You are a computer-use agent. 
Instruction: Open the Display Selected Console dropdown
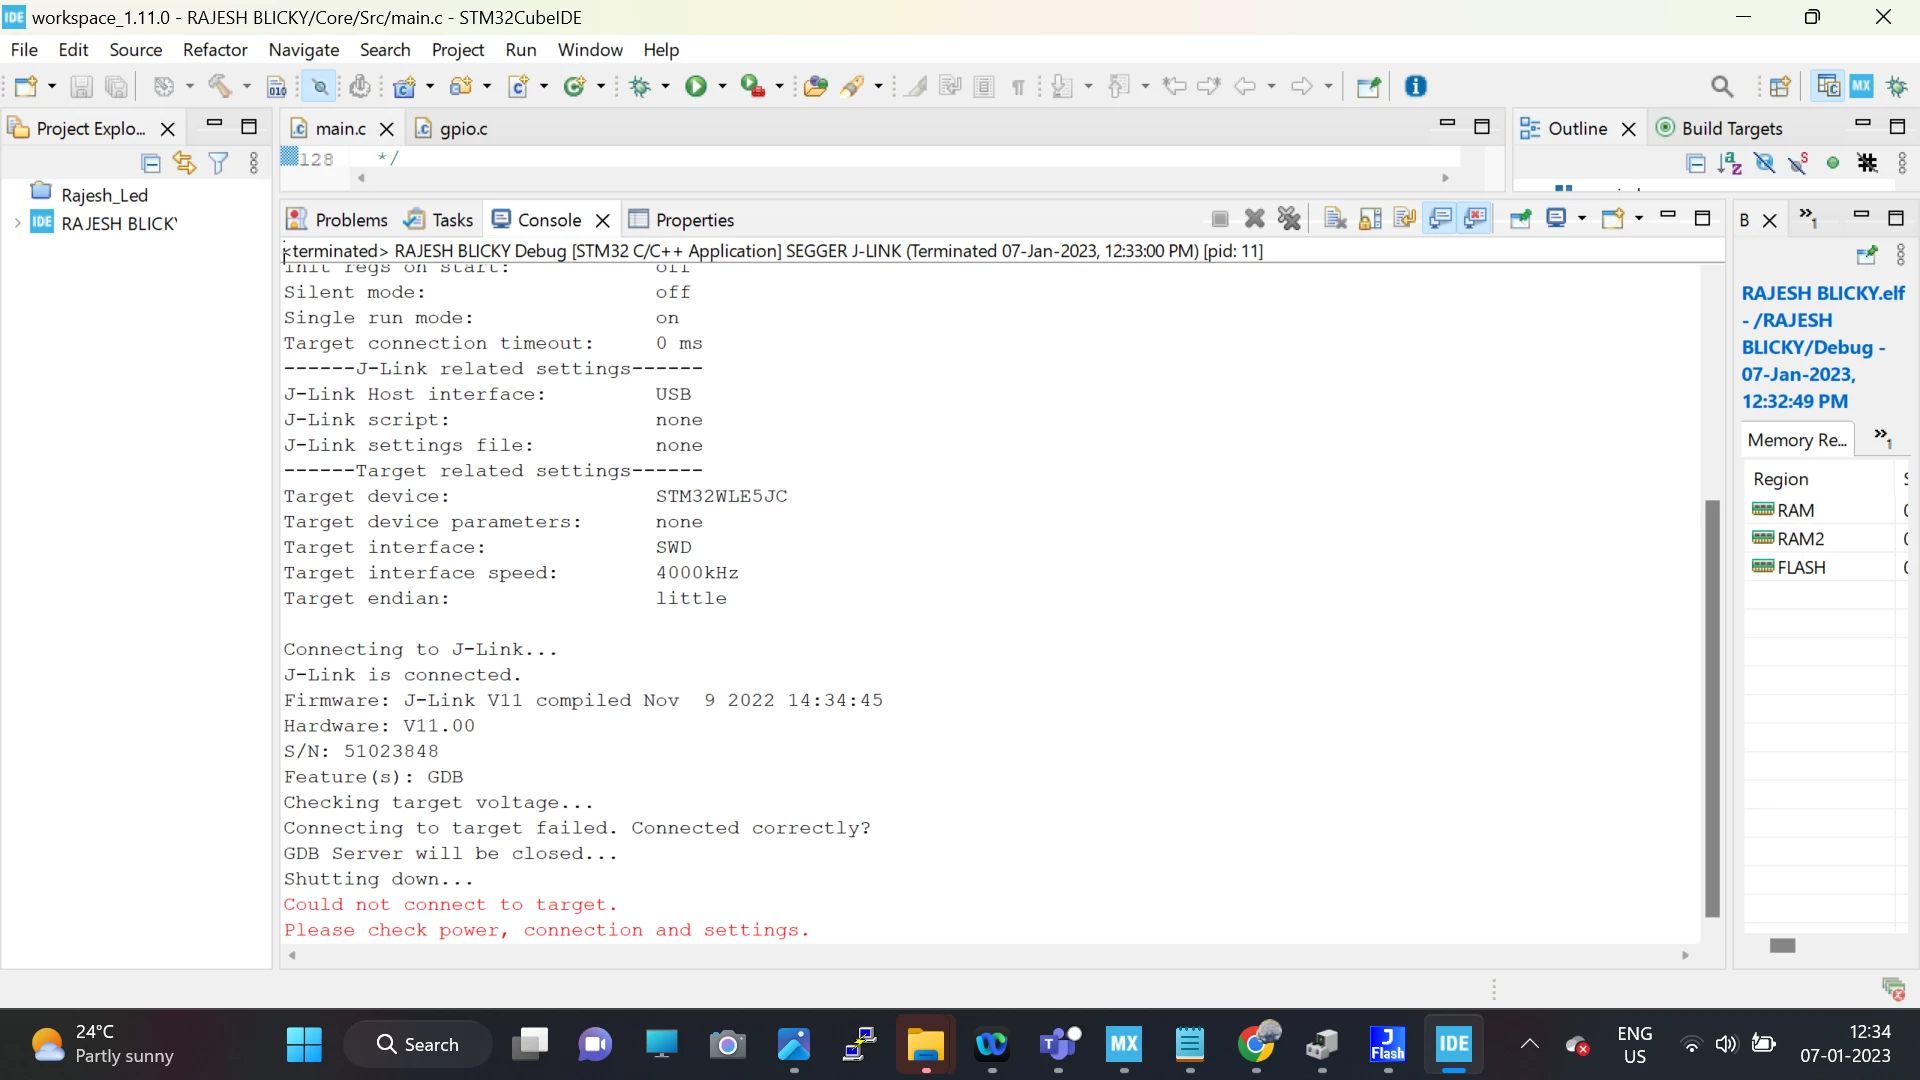pos(1582,219)
